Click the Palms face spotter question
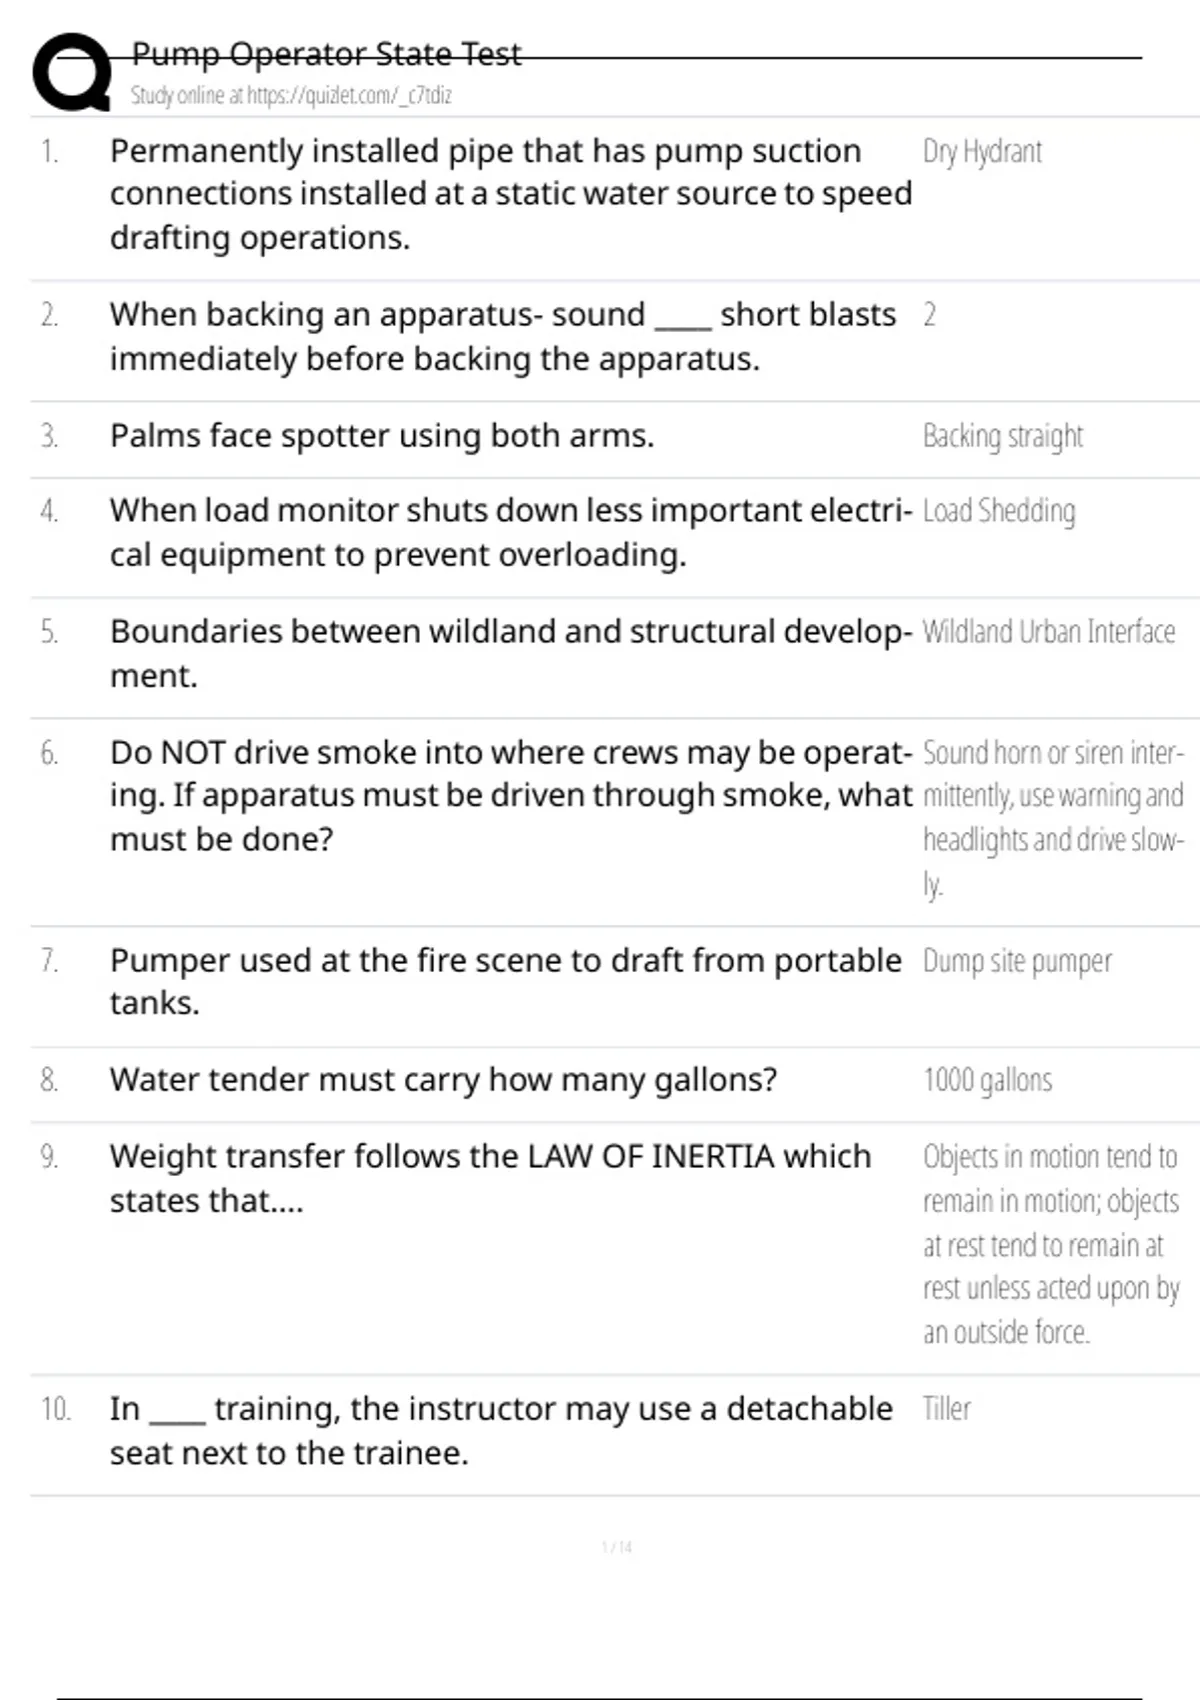Screen dimensions: 1200x1700 (382, 436)
